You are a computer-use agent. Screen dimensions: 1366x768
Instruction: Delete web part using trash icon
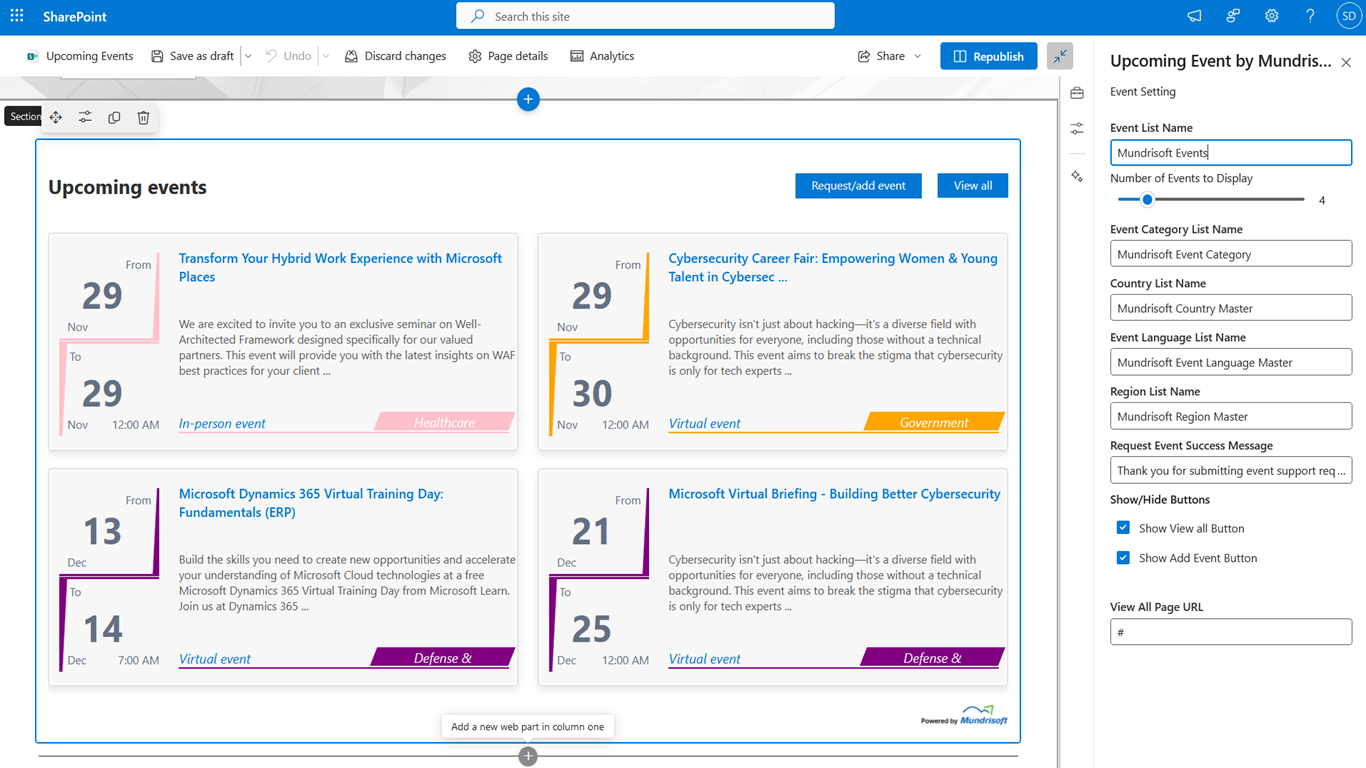click(x=143, y=118)
